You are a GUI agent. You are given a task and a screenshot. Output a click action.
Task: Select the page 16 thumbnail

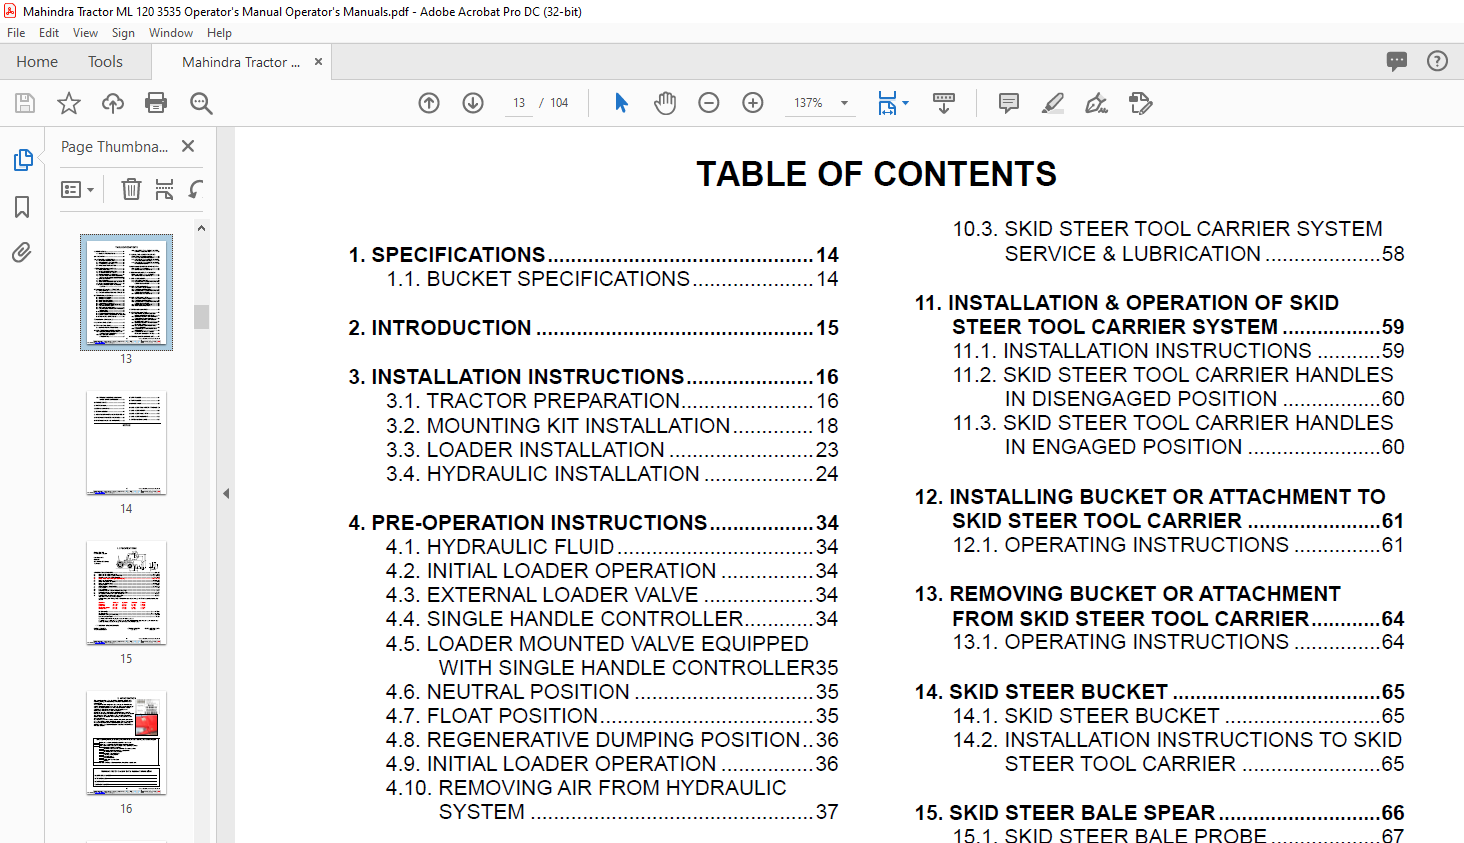point(126,743)
